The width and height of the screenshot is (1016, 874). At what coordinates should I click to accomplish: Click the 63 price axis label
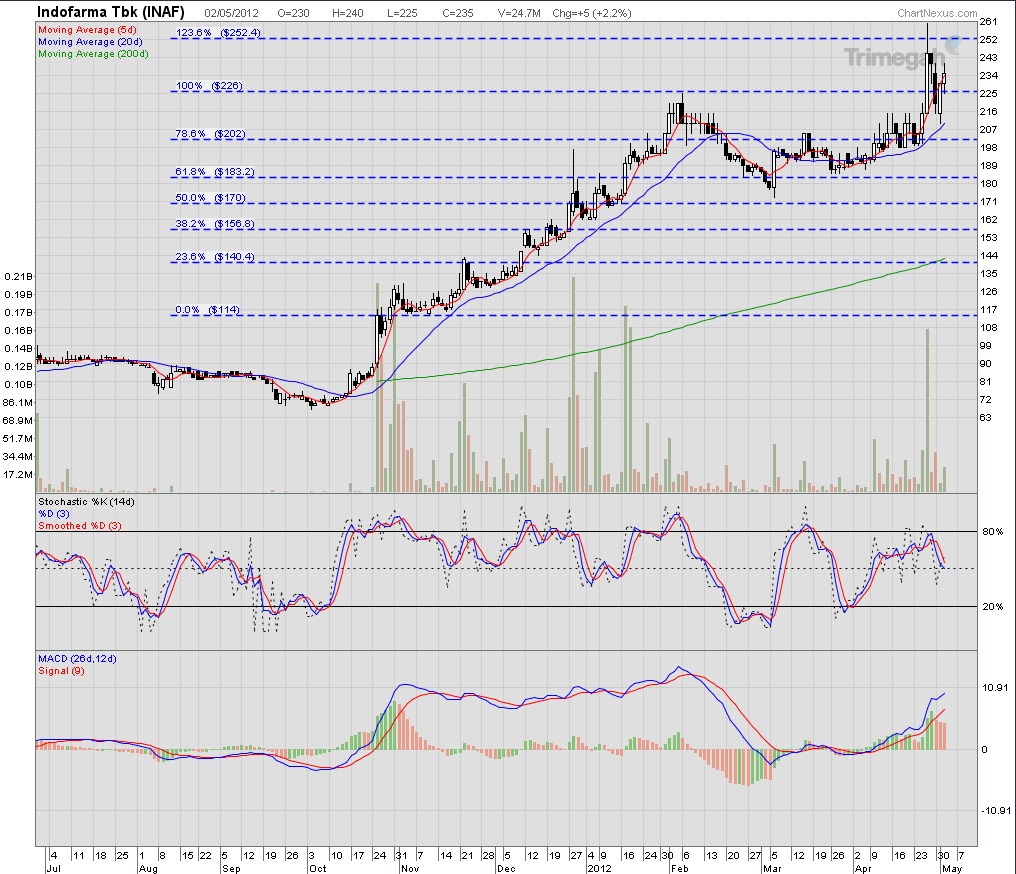point(986,417)
